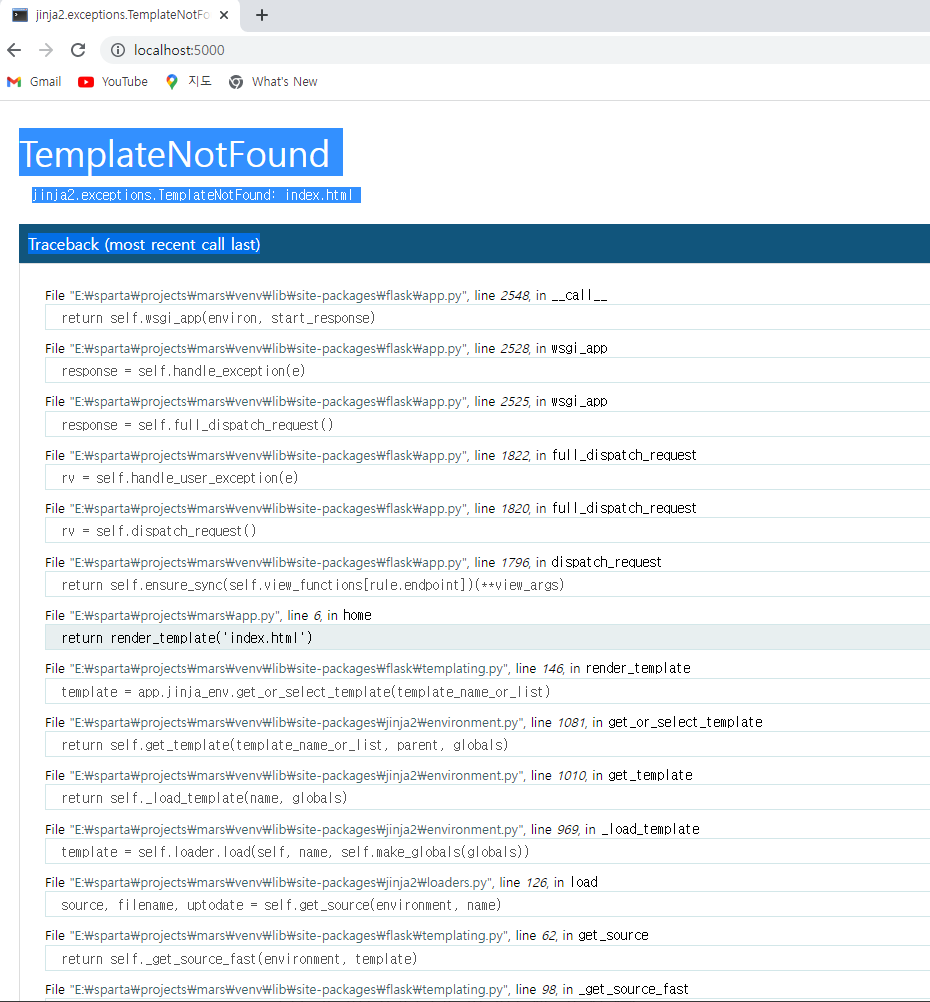Click the File line 2525 in wsgi_app
Viewport: 930px width, 1002px height.
coord(326,401)
